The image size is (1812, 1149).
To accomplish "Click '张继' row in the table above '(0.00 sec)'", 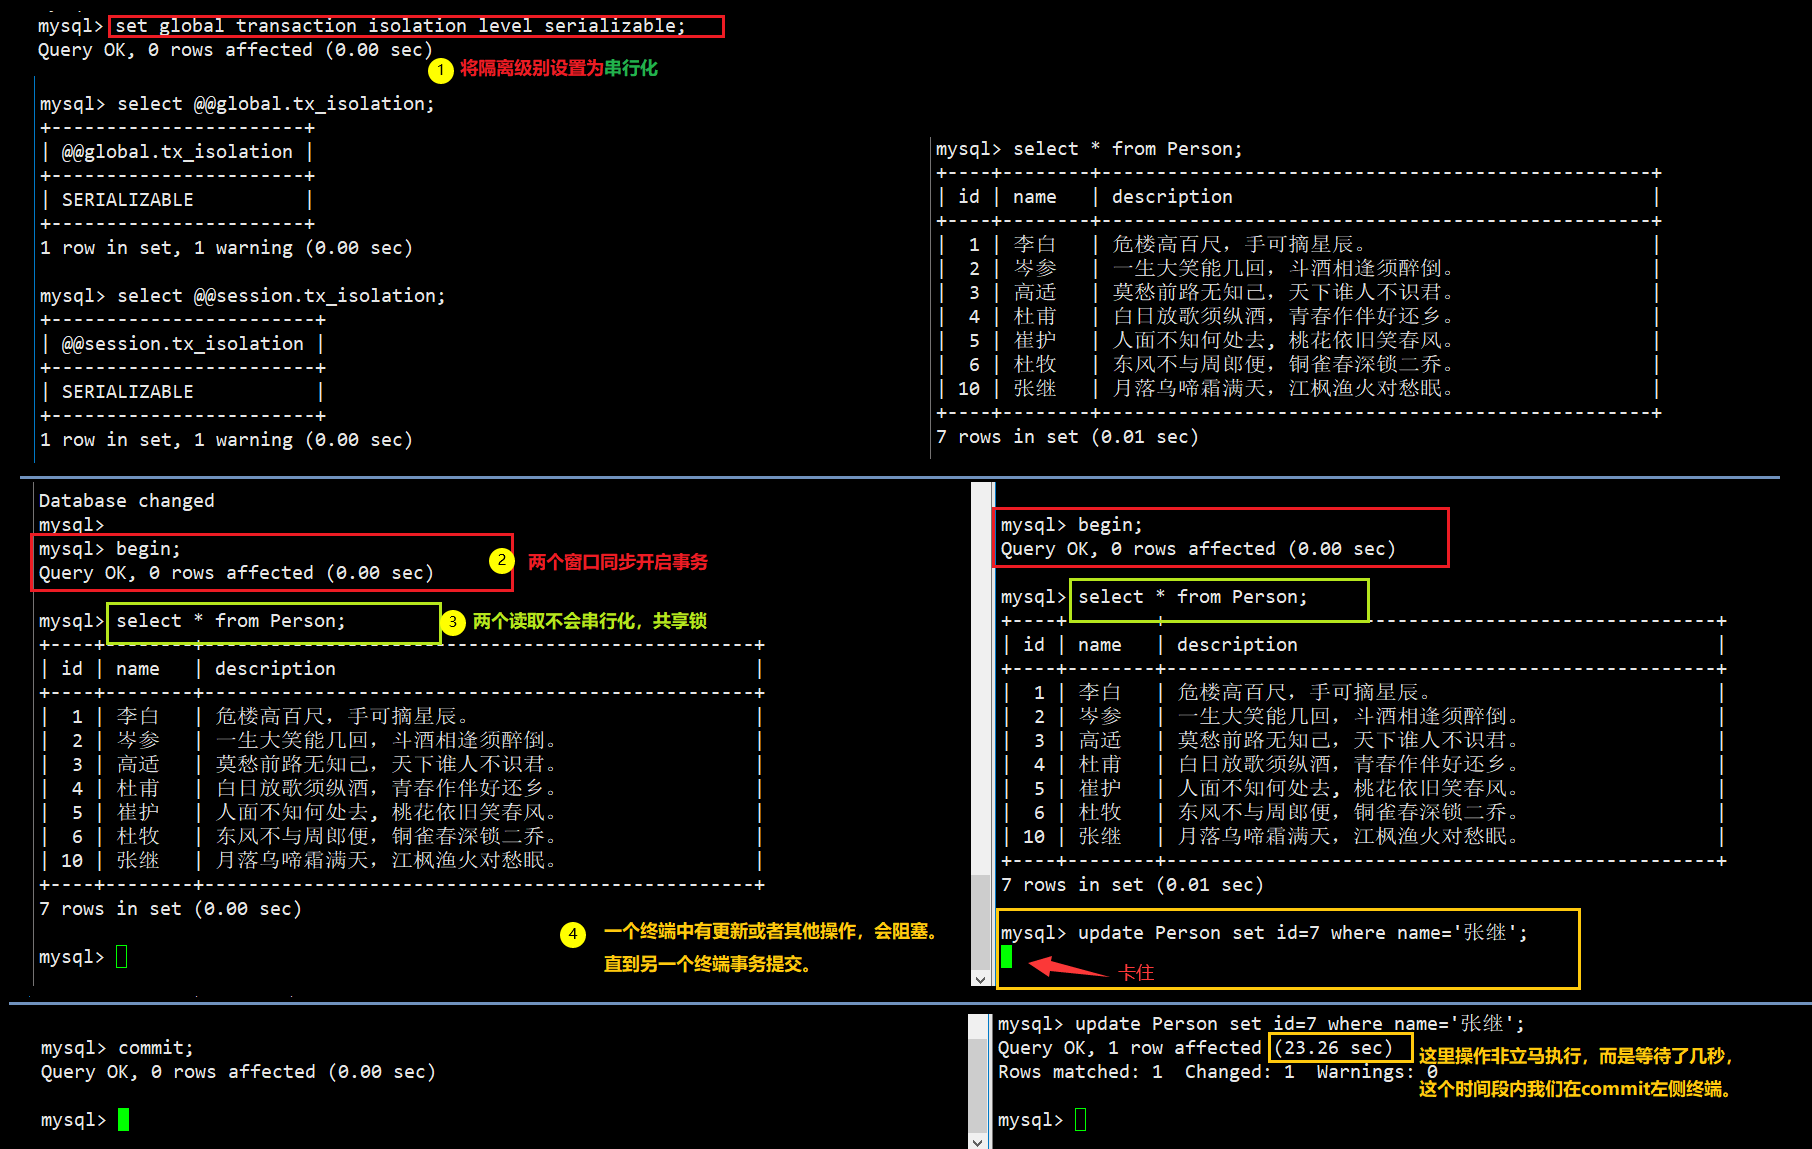I will pos(400,861).
